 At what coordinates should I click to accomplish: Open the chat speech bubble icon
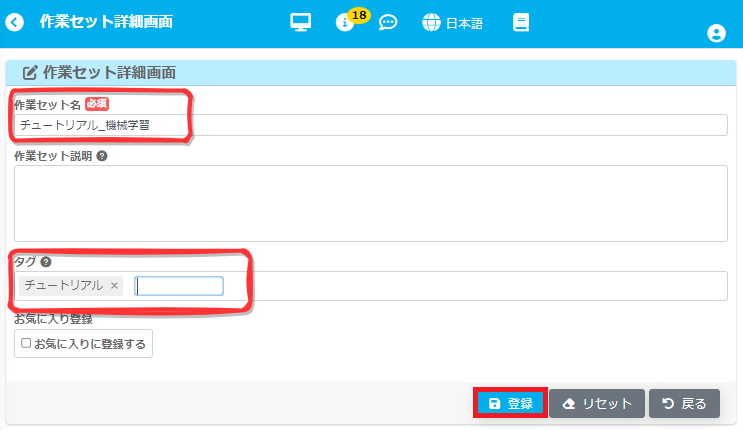point(388,22)
